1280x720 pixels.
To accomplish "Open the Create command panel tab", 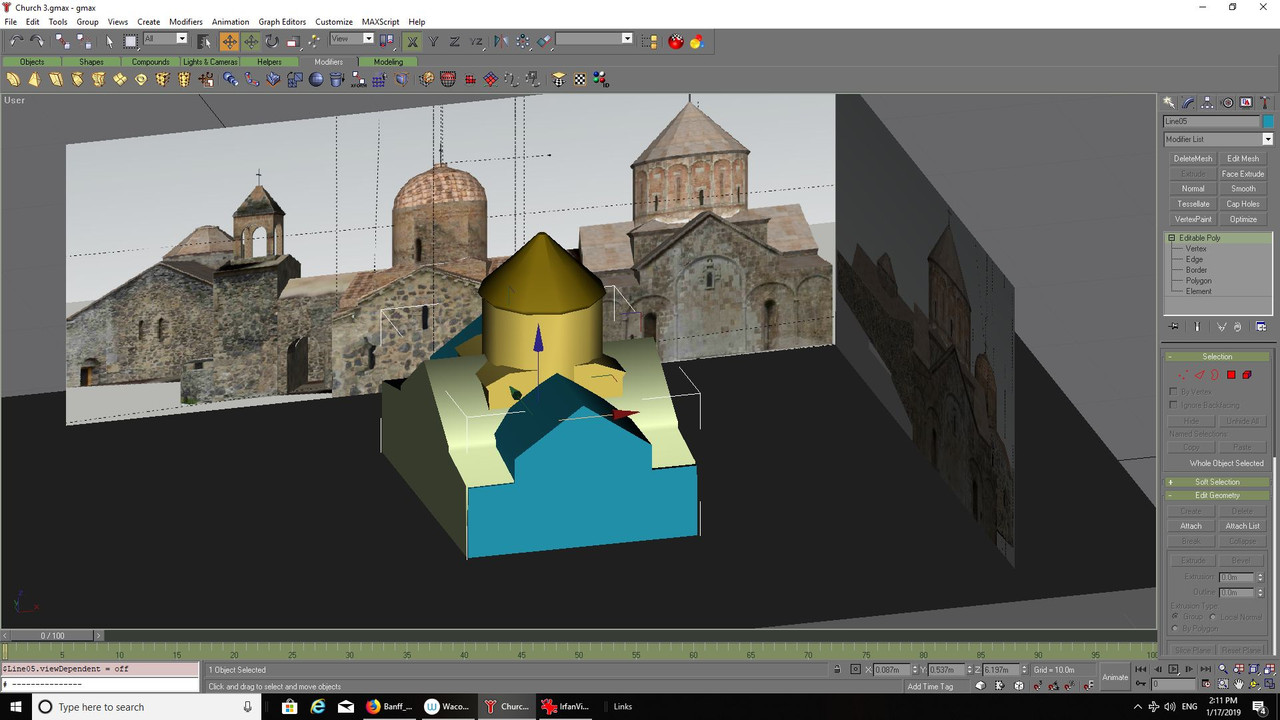I will 1168,102.
